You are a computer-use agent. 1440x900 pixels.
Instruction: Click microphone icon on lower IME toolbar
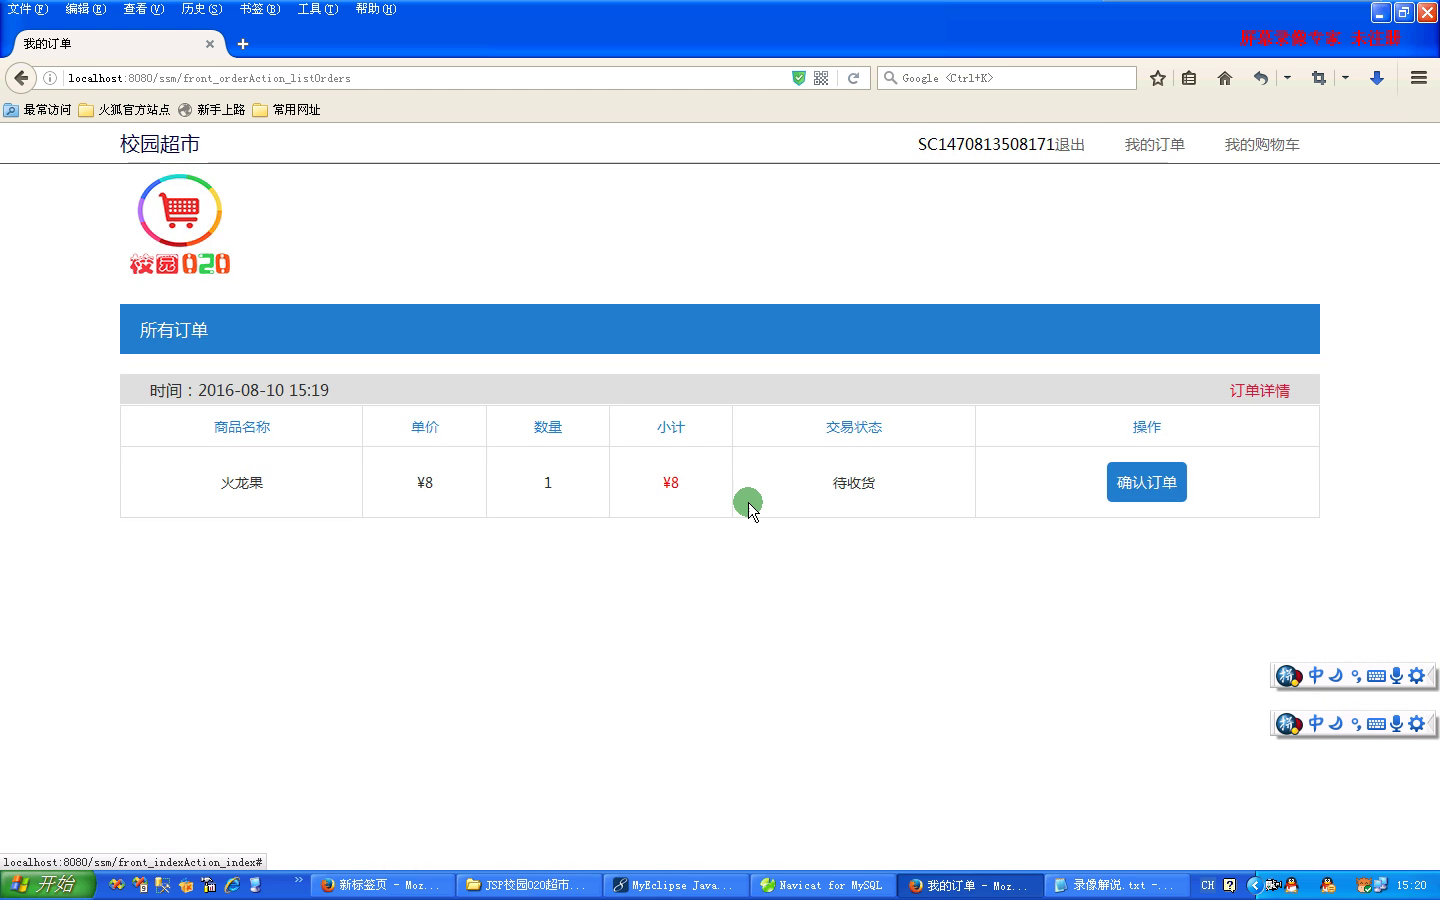(x=1396, y=723)
